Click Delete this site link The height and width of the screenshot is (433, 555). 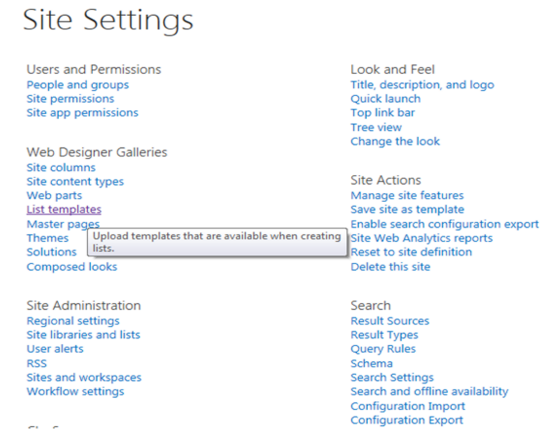click(390, 267)
